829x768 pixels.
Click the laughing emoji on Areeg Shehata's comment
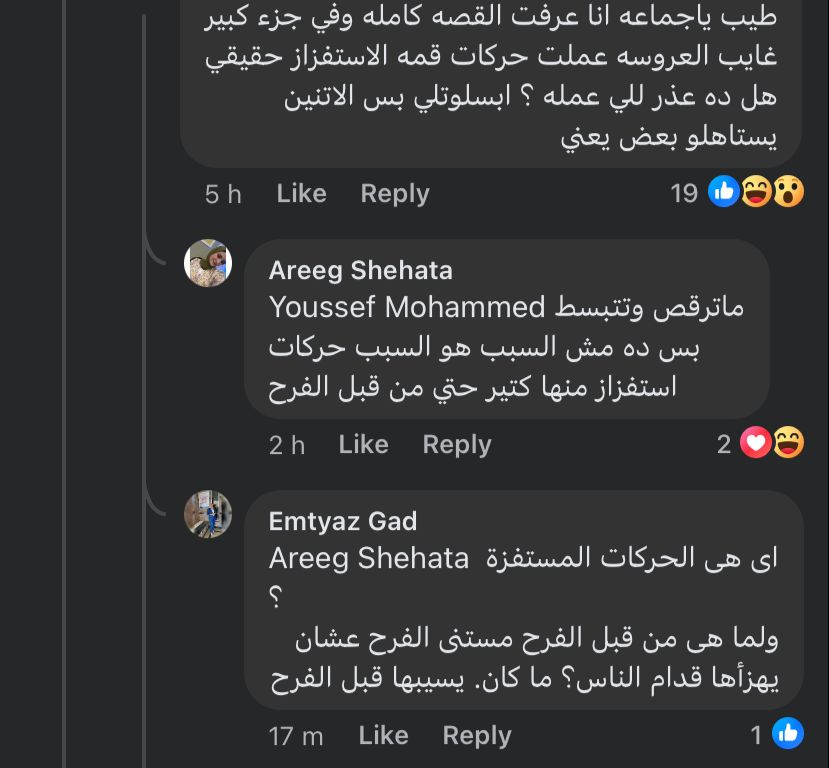[788, 443]
